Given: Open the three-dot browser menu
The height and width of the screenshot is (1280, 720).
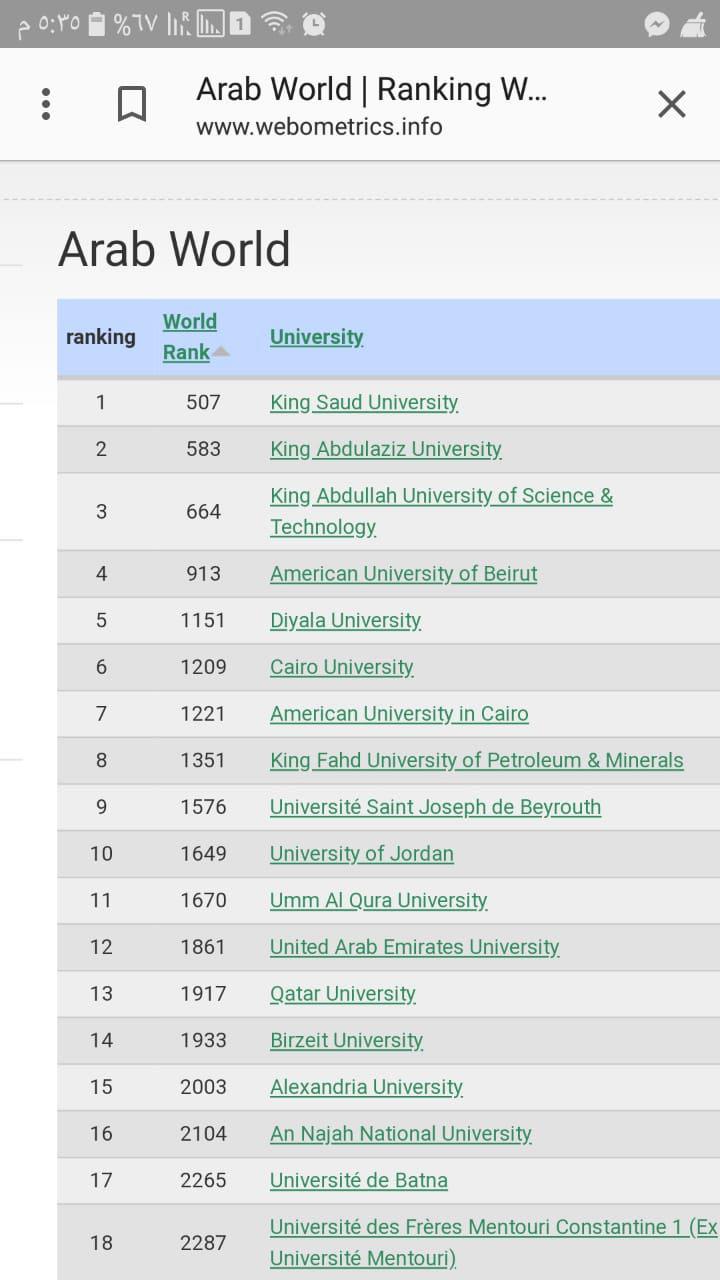Looking at the screenshot, I should tap(46, 104).
